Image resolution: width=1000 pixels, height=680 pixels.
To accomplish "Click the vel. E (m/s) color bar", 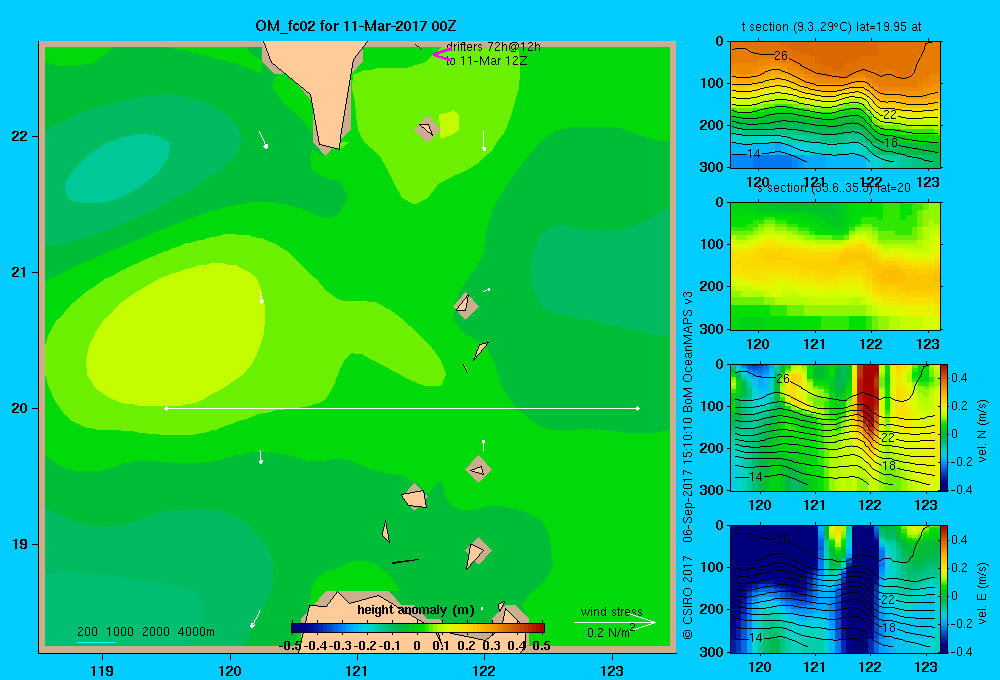I will pyautogui.click(x=945, y=589).
